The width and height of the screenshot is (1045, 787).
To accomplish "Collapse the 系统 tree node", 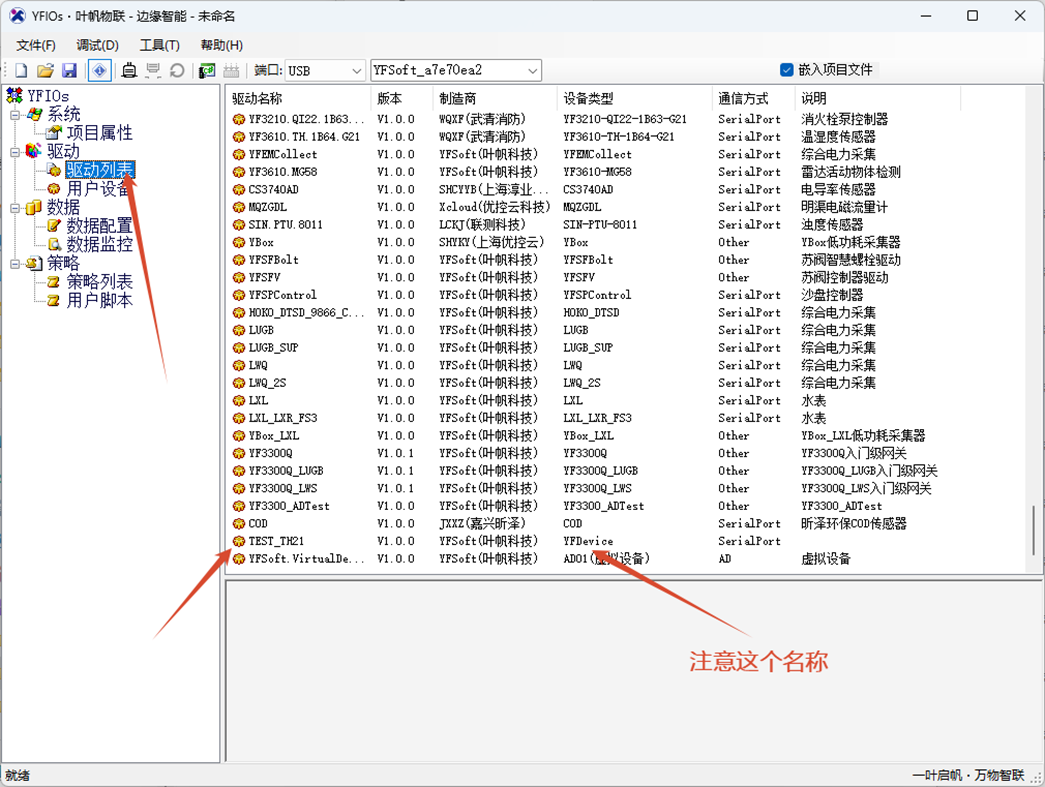I will pyautogui.click(x=15, y=115).
